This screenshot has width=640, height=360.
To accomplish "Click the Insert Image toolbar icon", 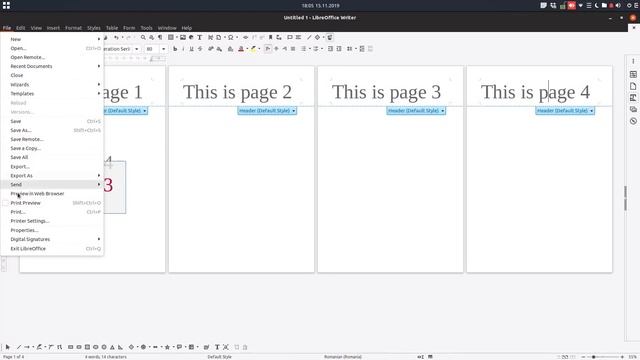I will (x=183, y=37).
